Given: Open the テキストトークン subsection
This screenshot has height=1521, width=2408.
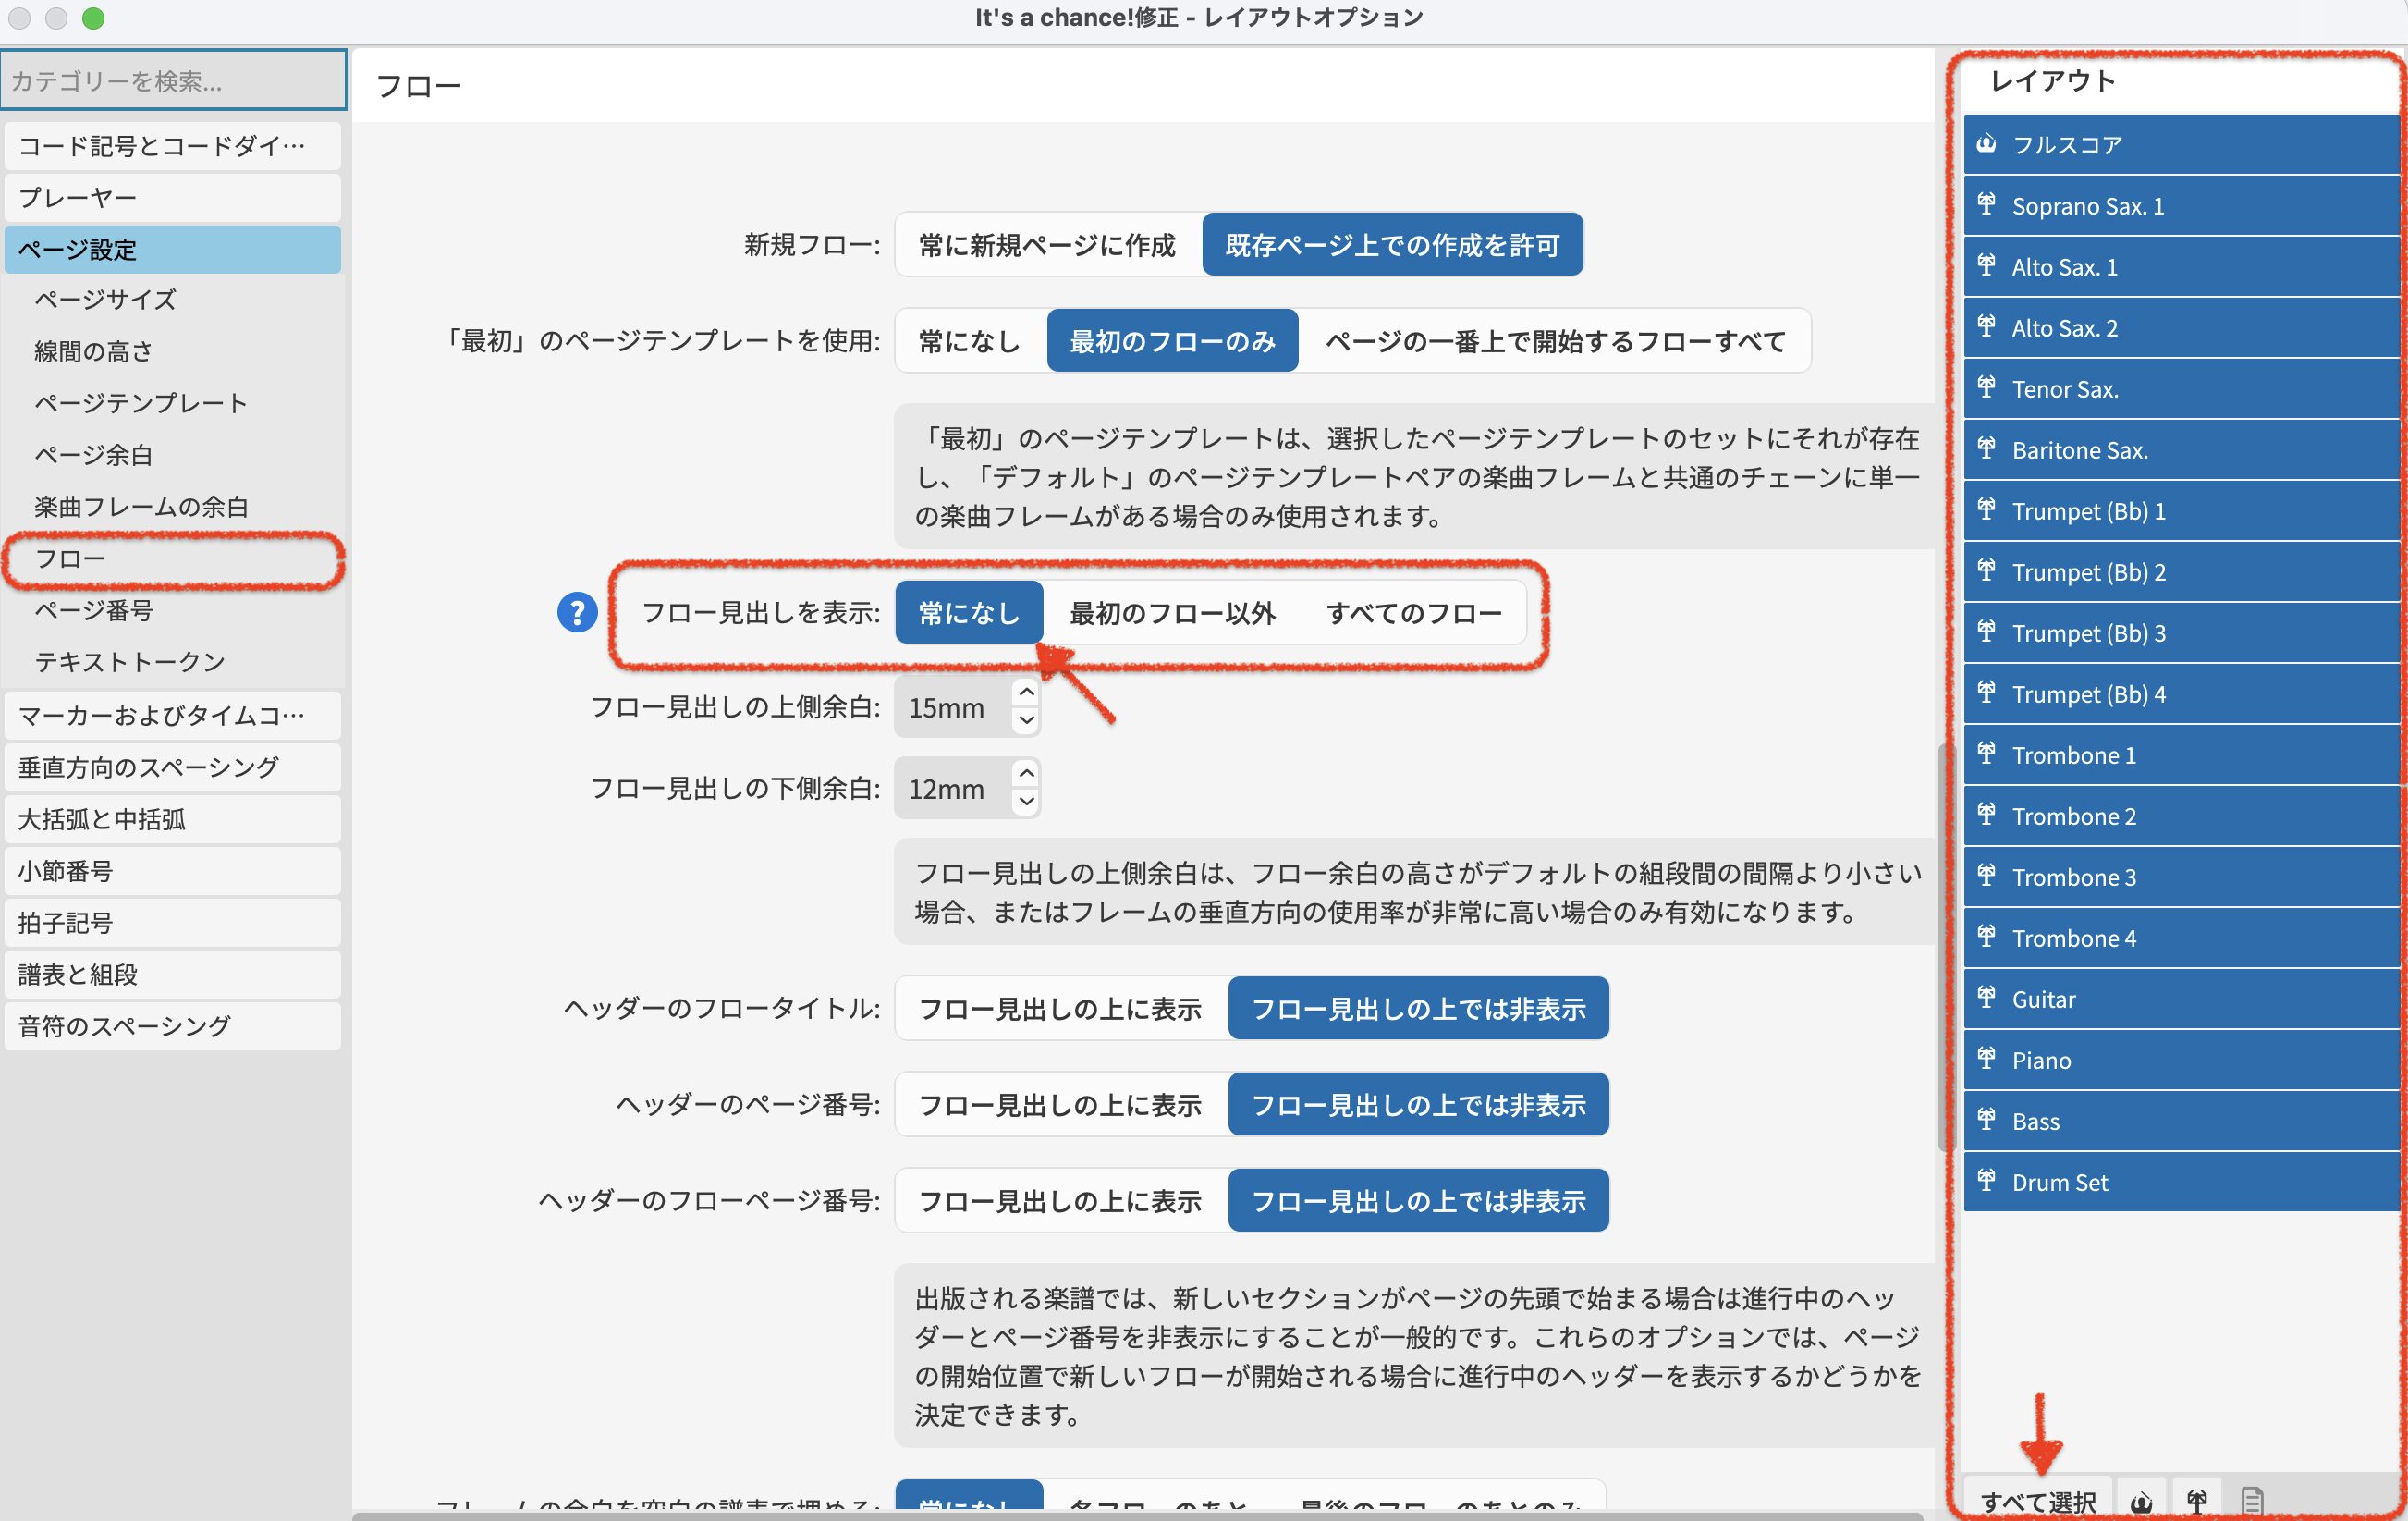Looking at the screenshot, I should click(x=130, y=662).
